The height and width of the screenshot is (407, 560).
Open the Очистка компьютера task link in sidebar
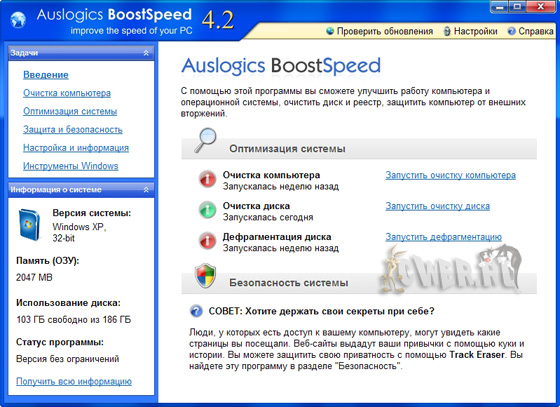67,93
